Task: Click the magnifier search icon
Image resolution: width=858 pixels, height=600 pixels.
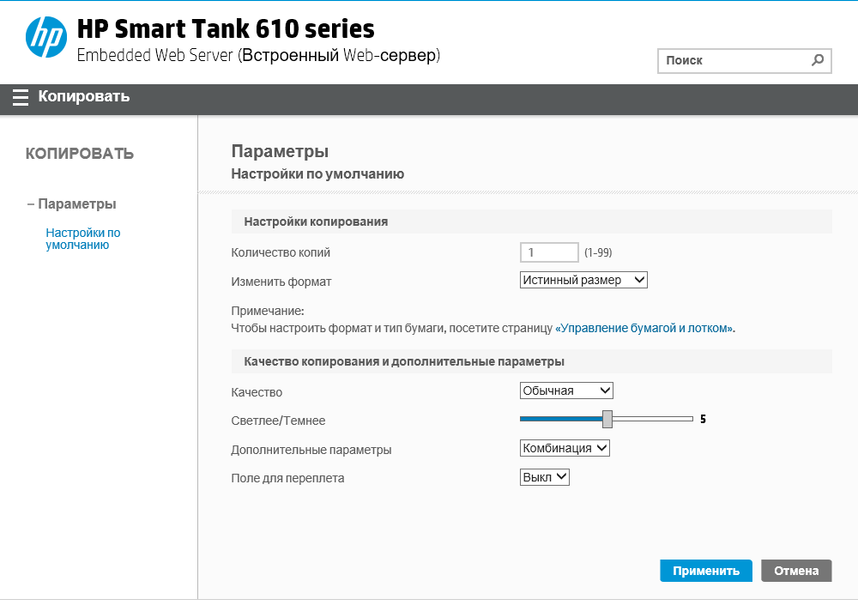Action: [x=818, y=60]
